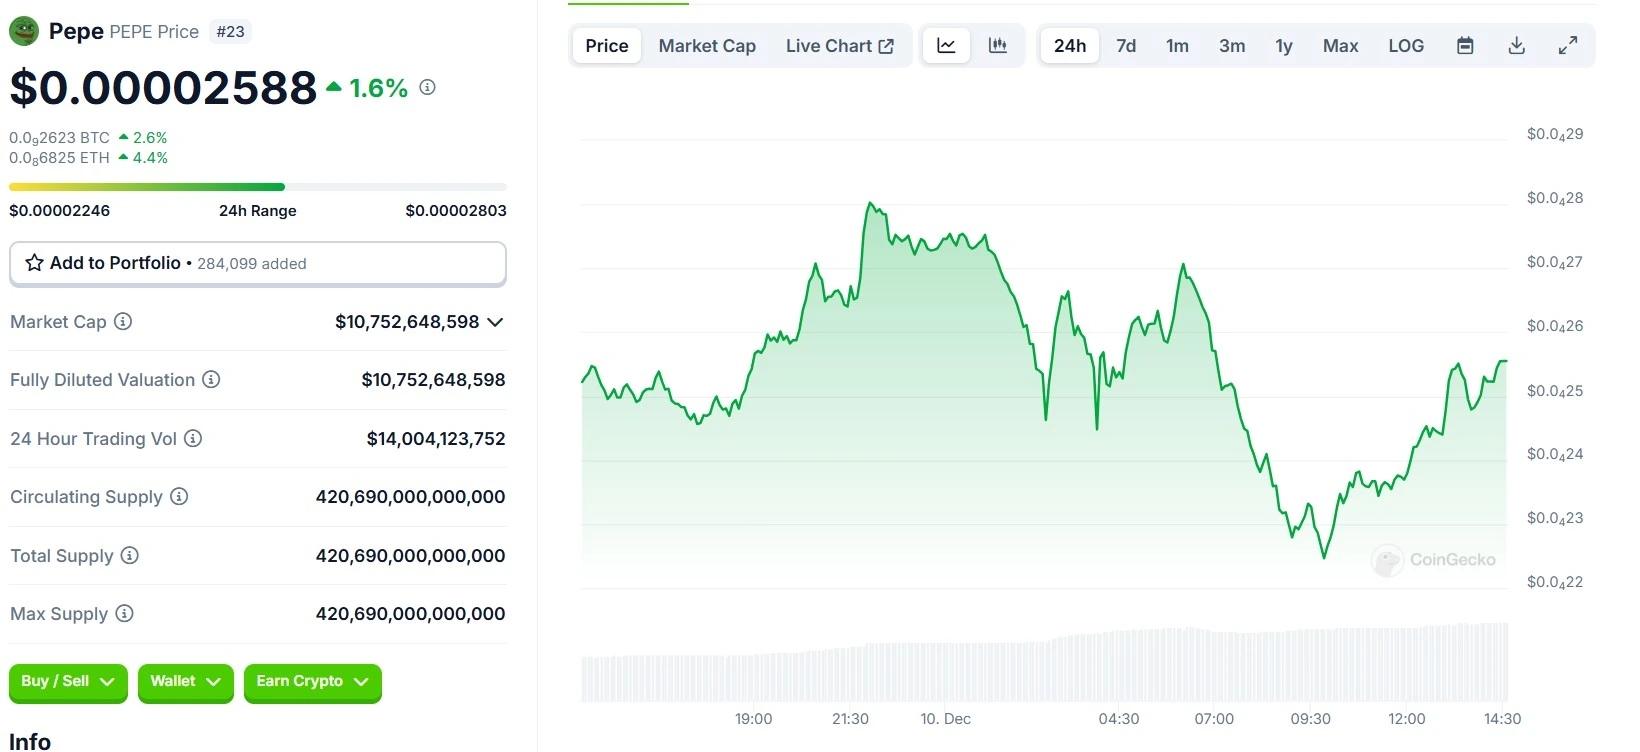
Task: Click the 24h high $0.00002803
Action: [x=456, y=211]
